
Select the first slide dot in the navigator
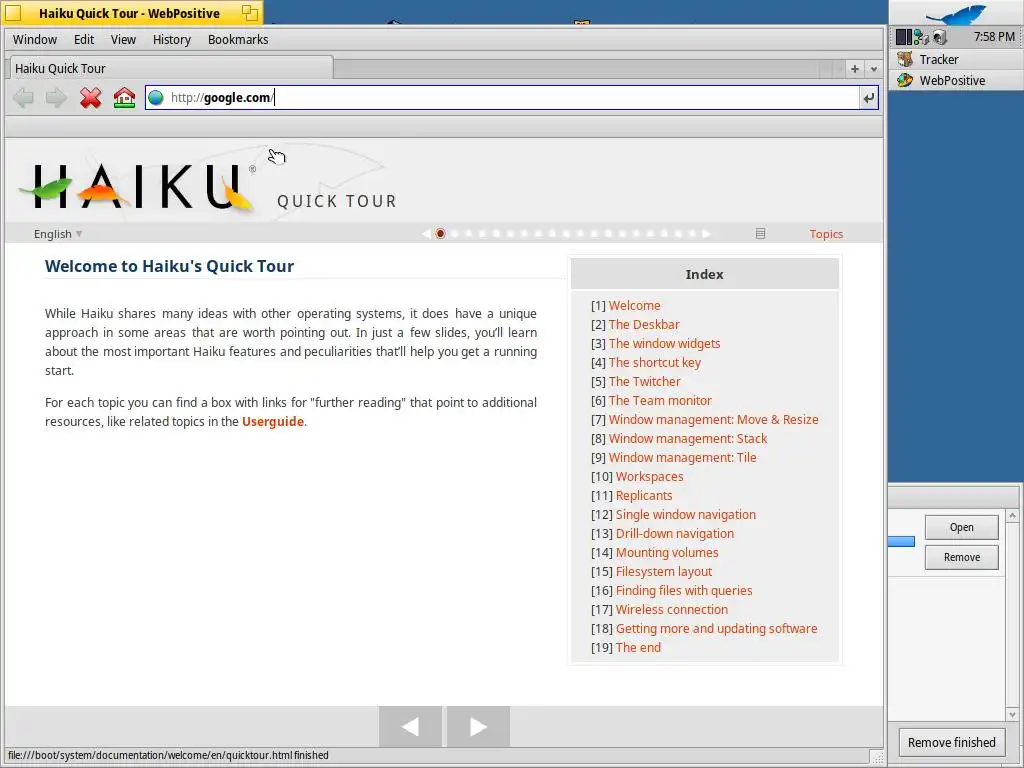coord(440,234)
